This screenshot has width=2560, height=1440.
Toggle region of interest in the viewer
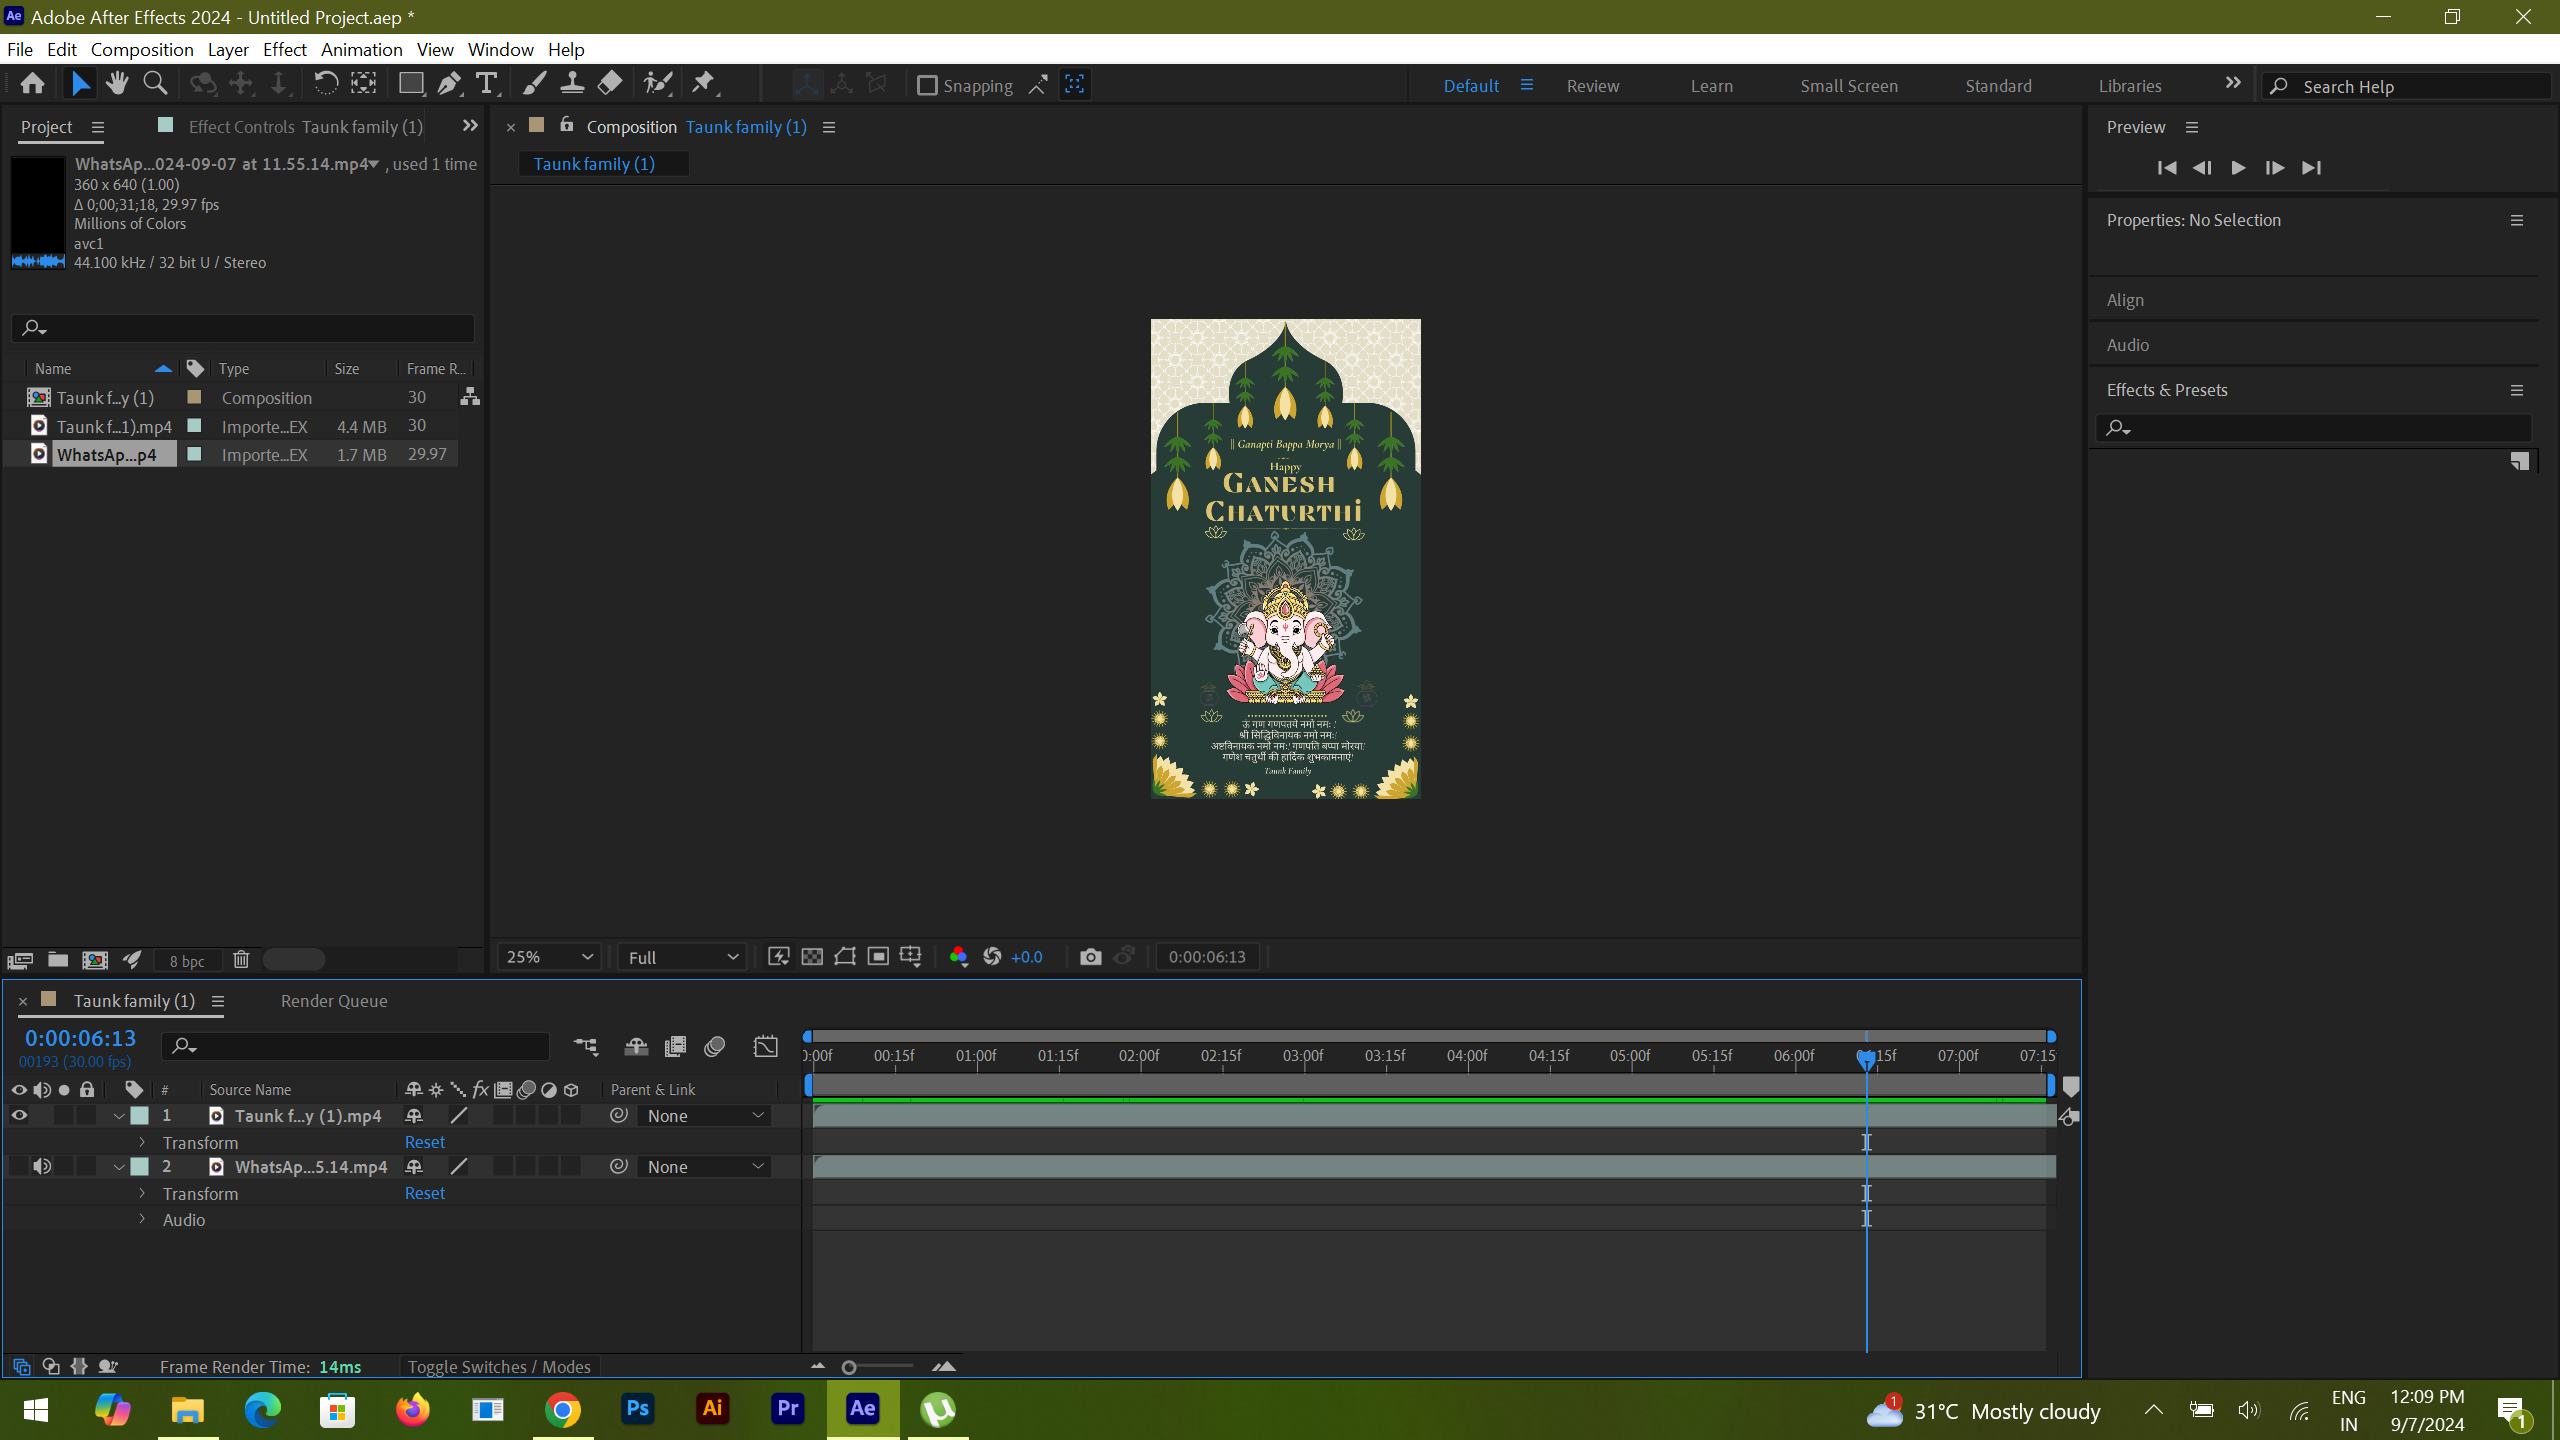pos(878,957)
